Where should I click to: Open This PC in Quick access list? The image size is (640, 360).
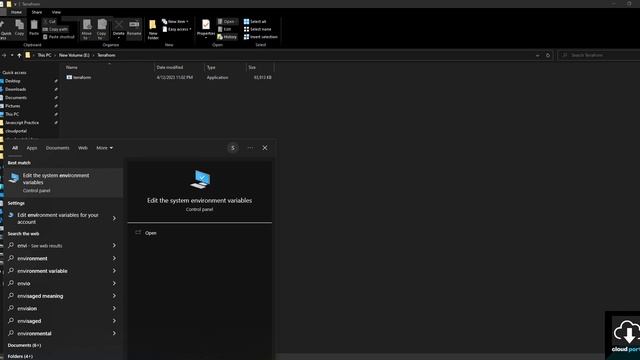coord(12,114)
